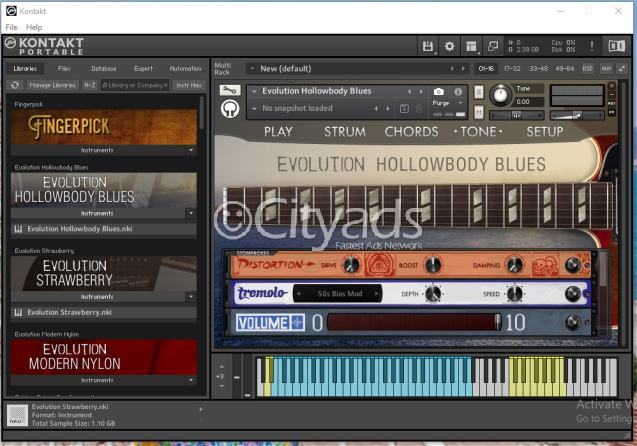Toggle the A-Z library sorting button
Screen dimensions: 637x446
(x=90, y=85)
